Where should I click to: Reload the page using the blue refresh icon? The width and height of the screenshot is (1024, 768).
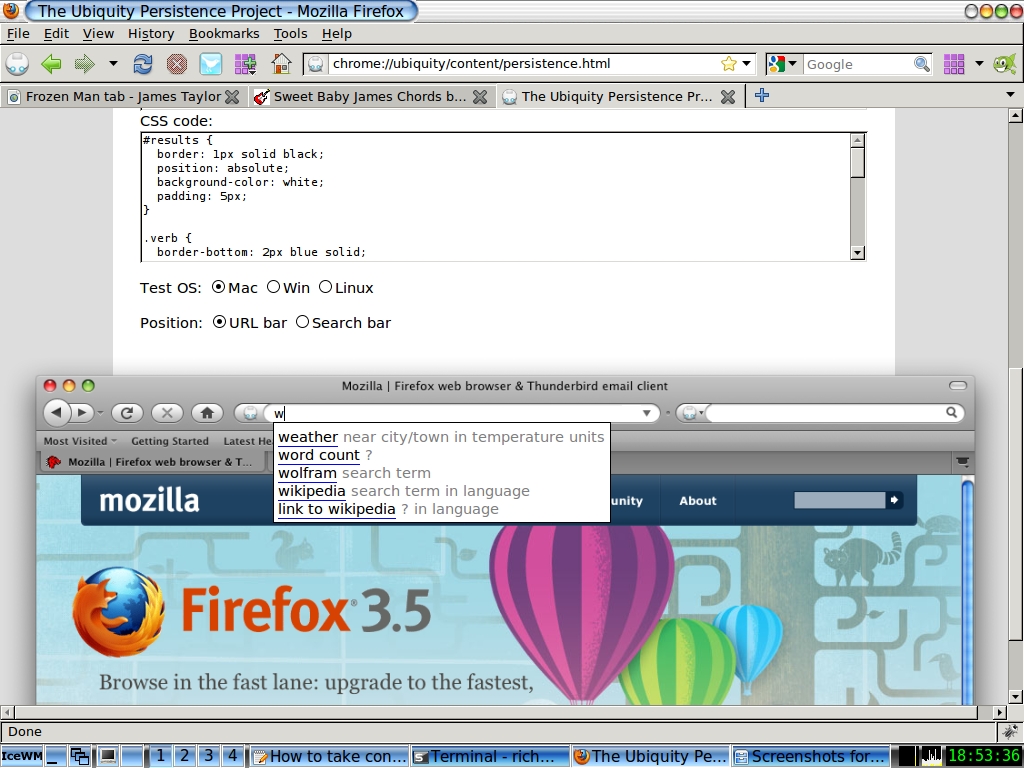[142, 64]
